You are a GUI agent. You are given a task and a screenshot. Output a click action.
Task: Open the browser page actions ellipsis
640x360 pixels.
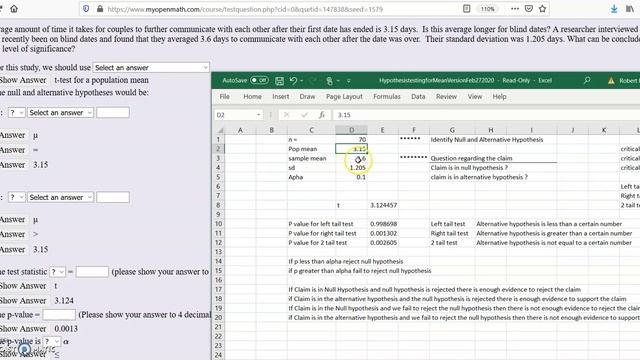tap(515, 9)
